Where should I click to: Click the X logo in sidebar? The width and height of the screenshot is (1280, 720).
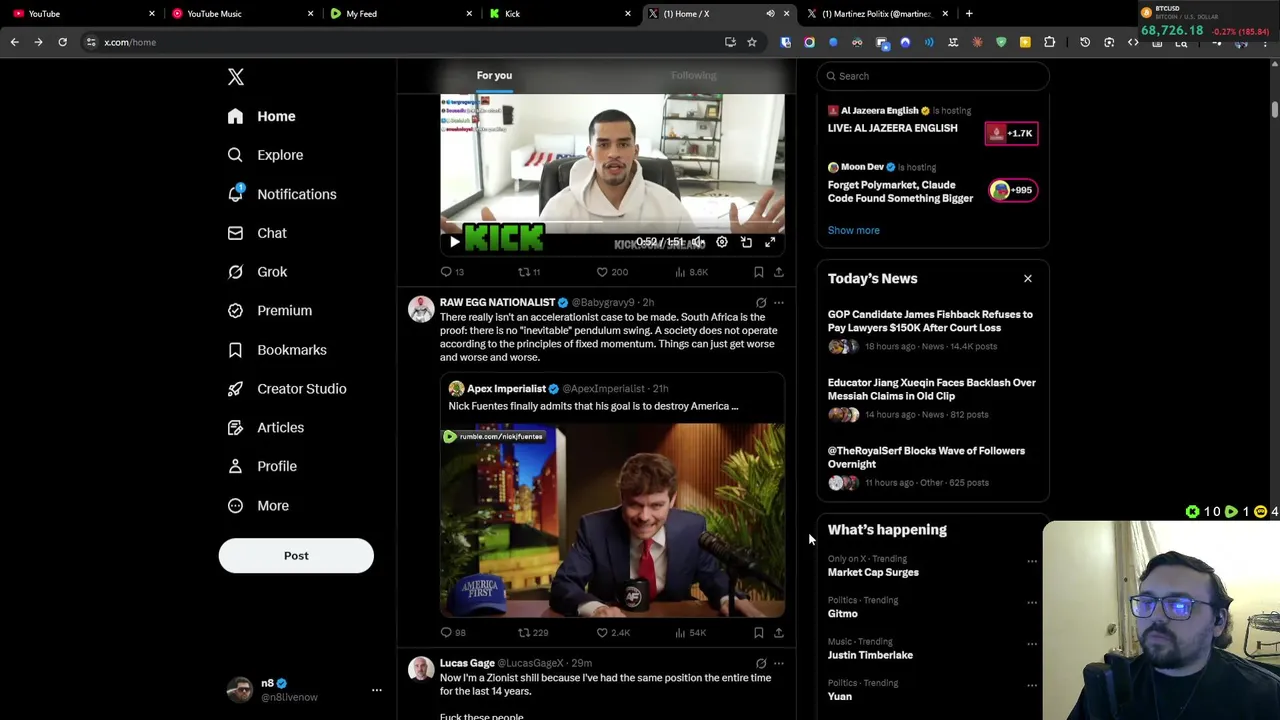pos(235,77)
